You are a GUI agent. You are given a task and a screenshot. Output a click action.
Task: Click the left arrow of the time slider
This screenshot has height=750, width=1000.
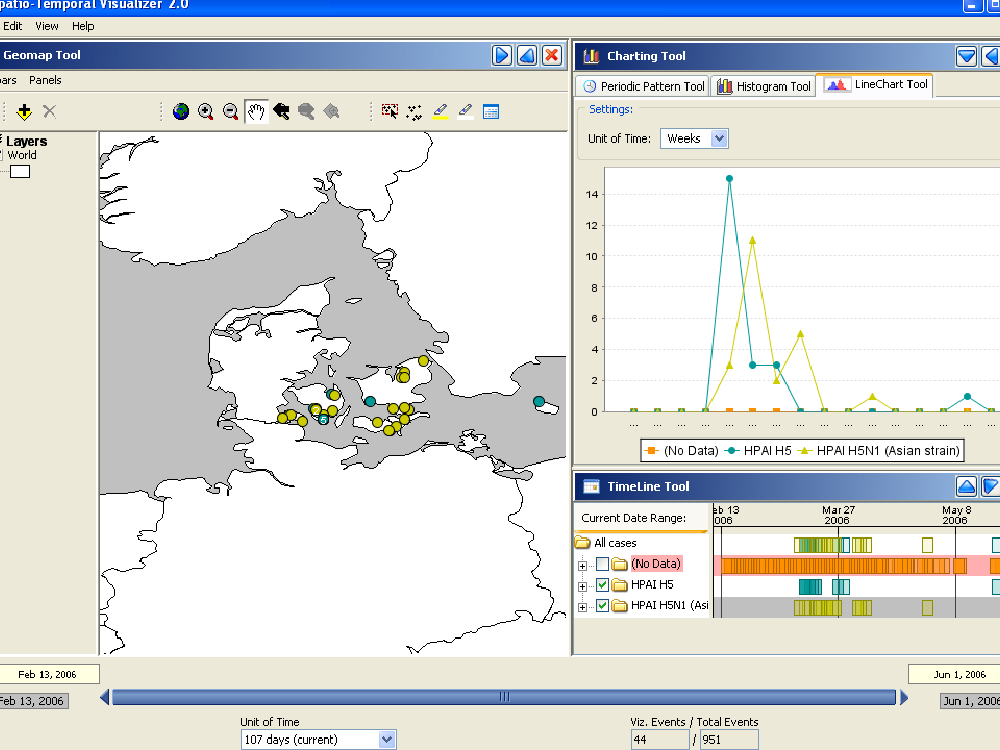click(105, 698)
